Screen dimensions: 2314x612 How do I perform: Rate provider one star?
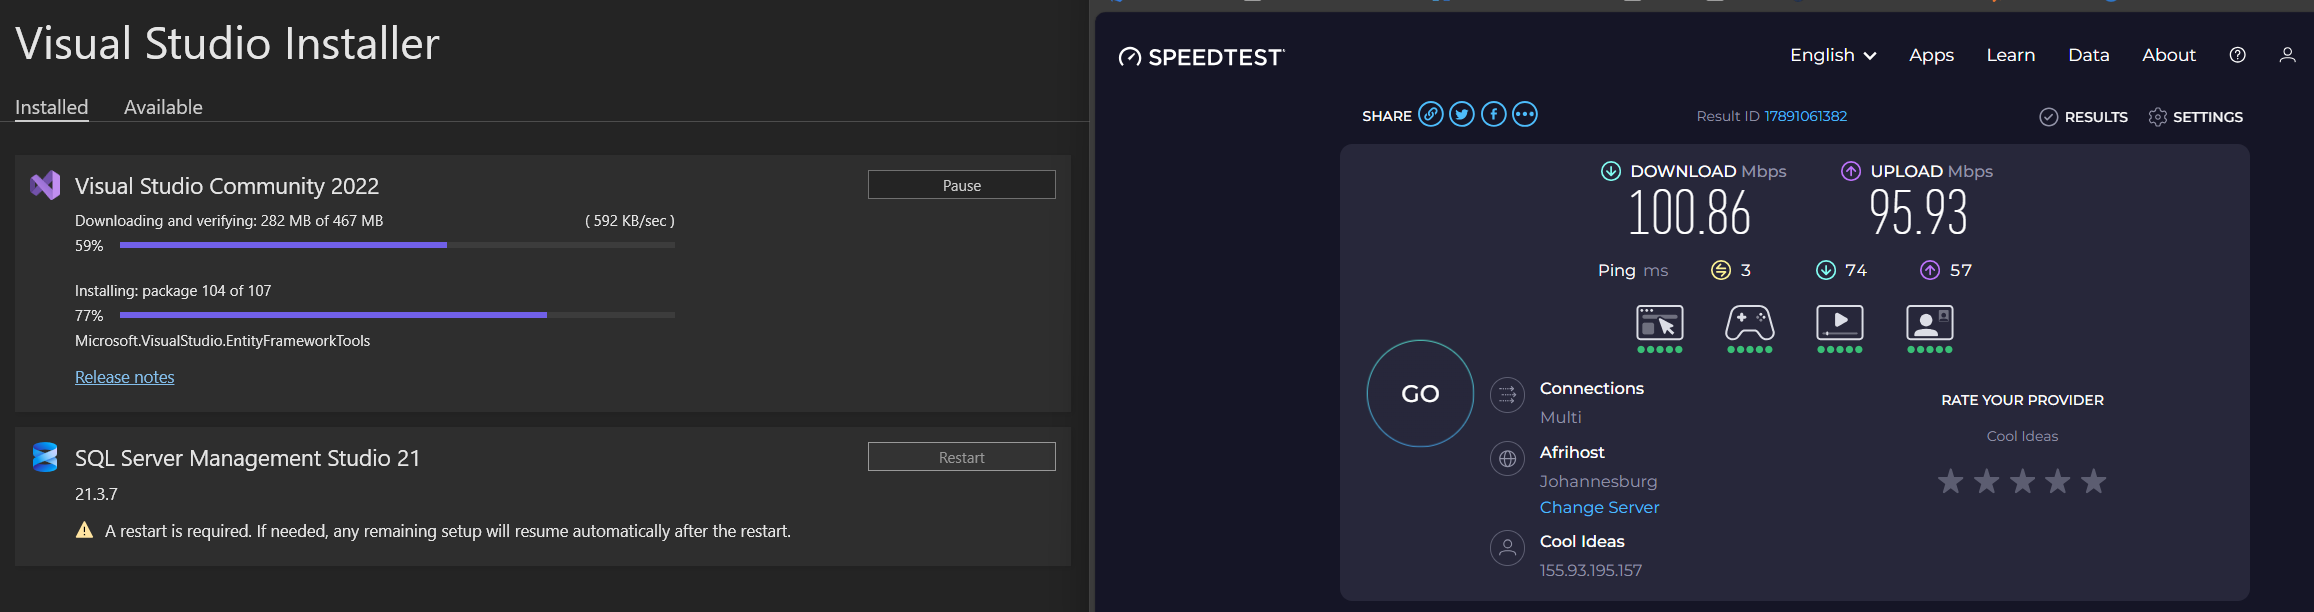pos(1951,482)
